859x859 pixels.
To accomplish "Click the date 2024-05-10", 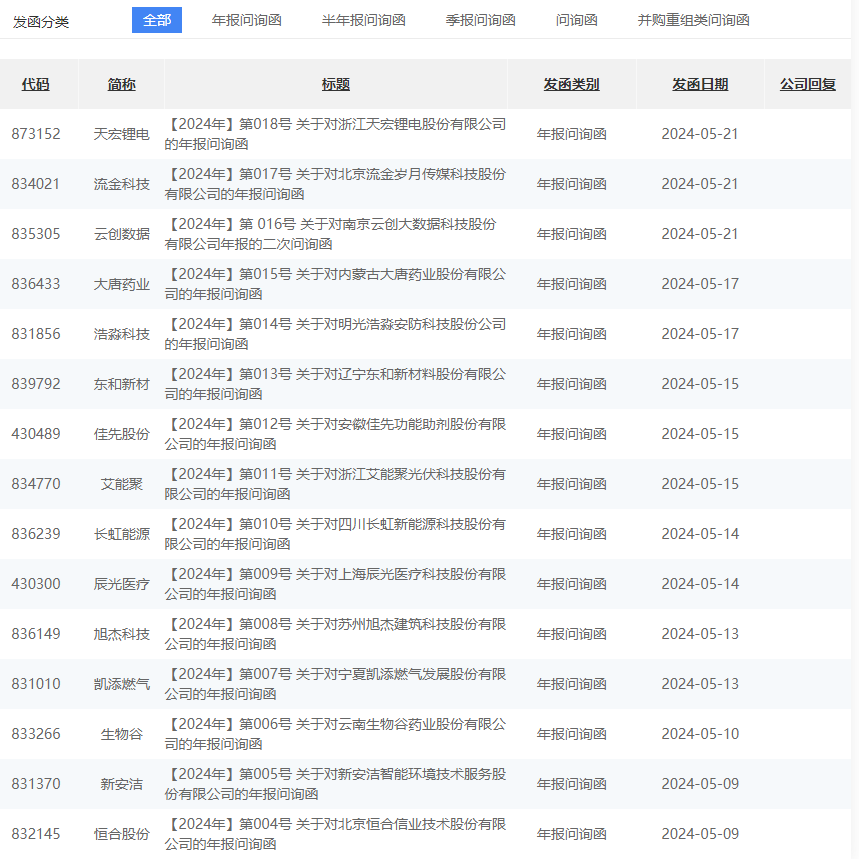I will coord(700,734).
